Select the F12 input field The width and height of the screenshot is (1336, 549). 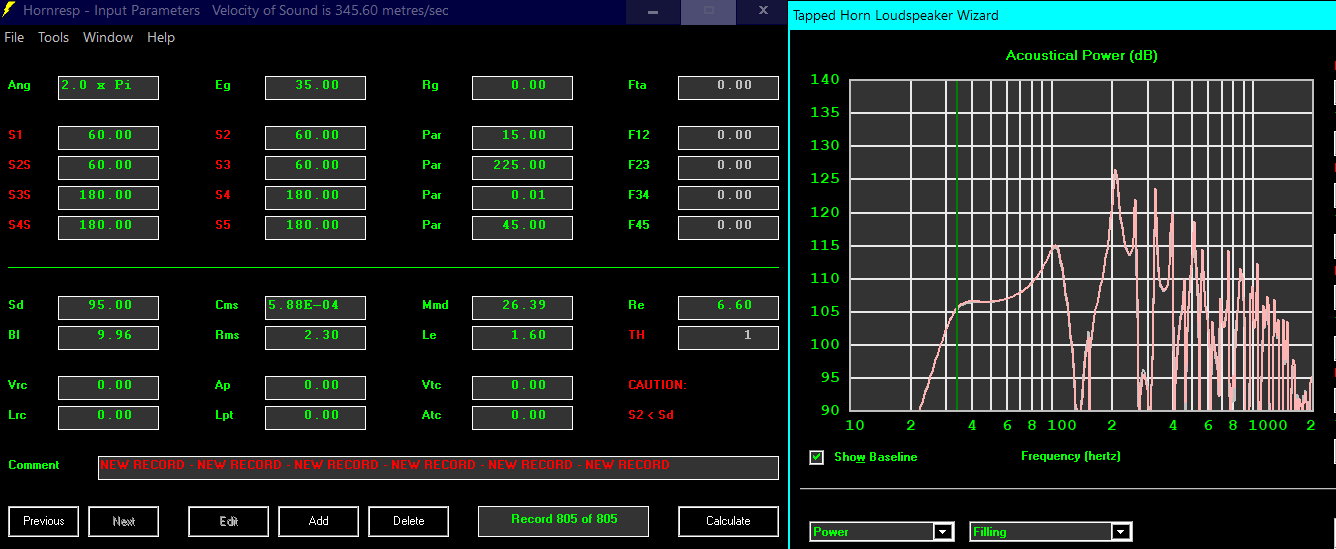click(x=728, y=137)
